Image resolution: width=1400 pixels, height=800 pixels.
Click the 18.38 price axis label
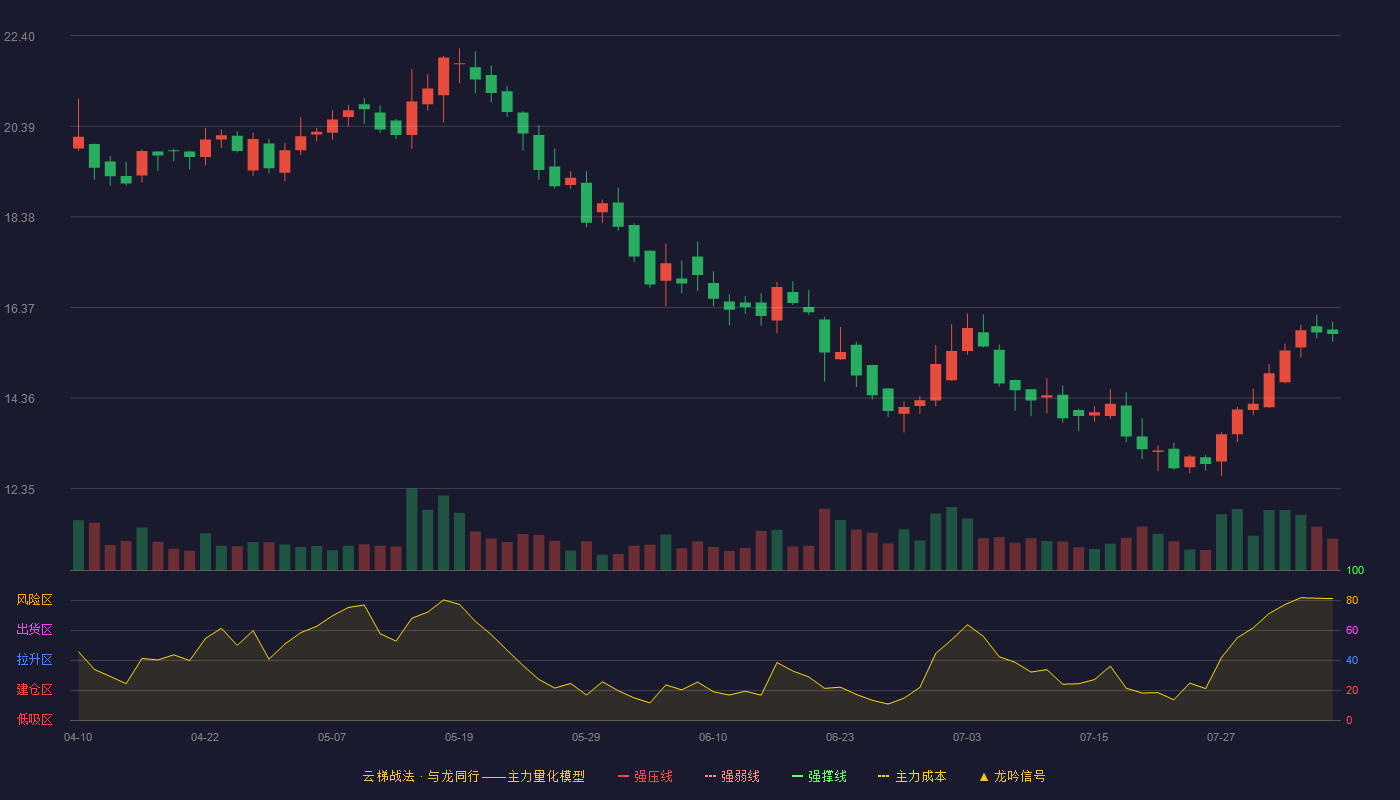click(x=19, y=218)
